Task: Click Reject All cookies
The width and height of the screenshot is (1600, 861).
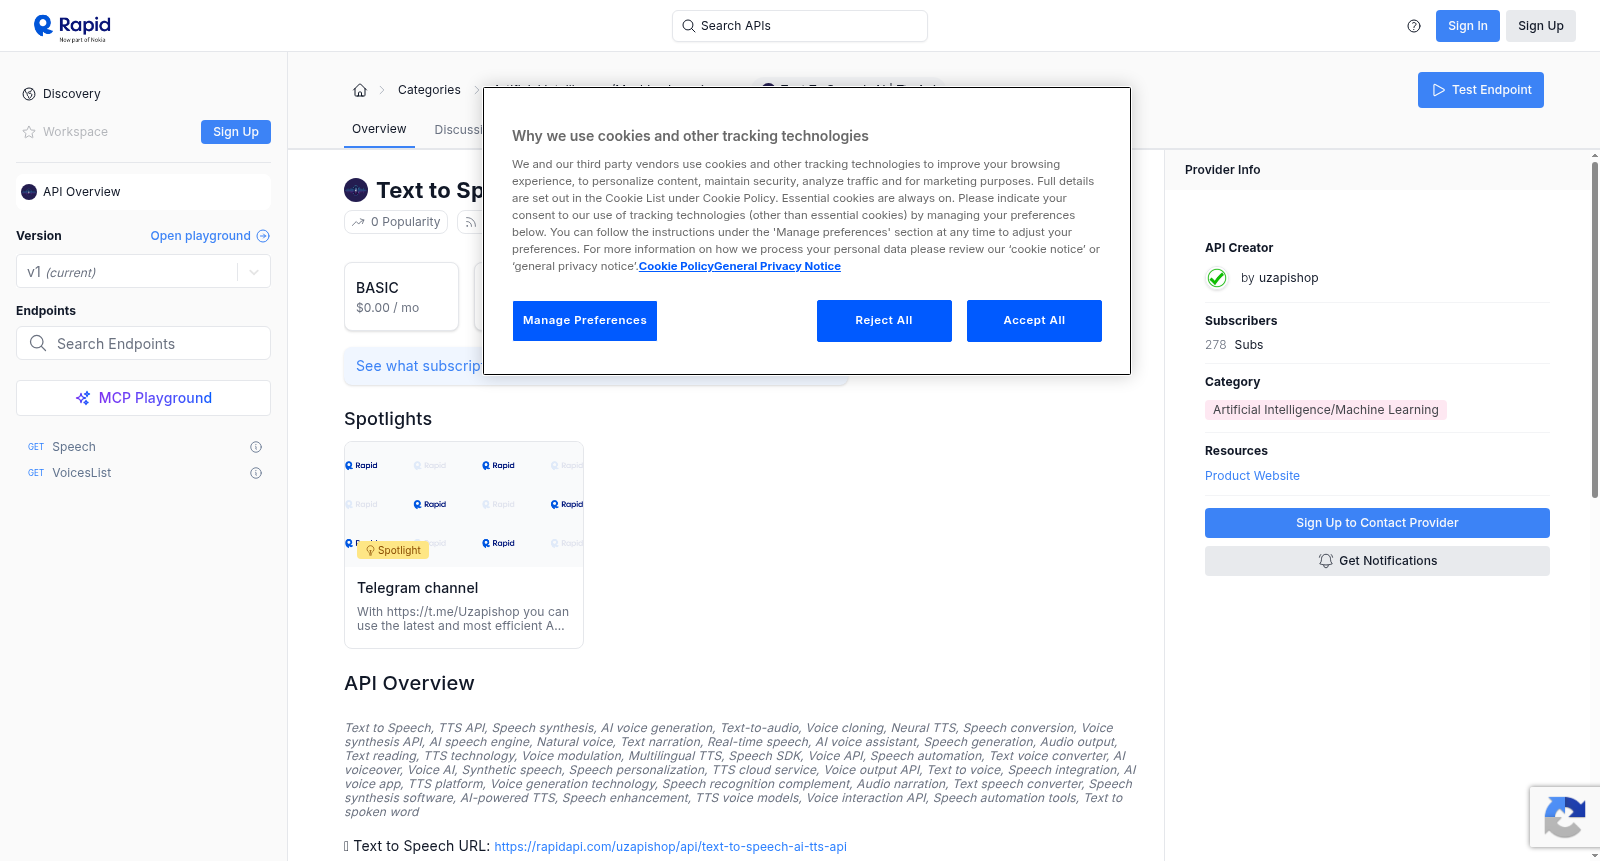Action: pyautogui.click(x=884, y=321)
